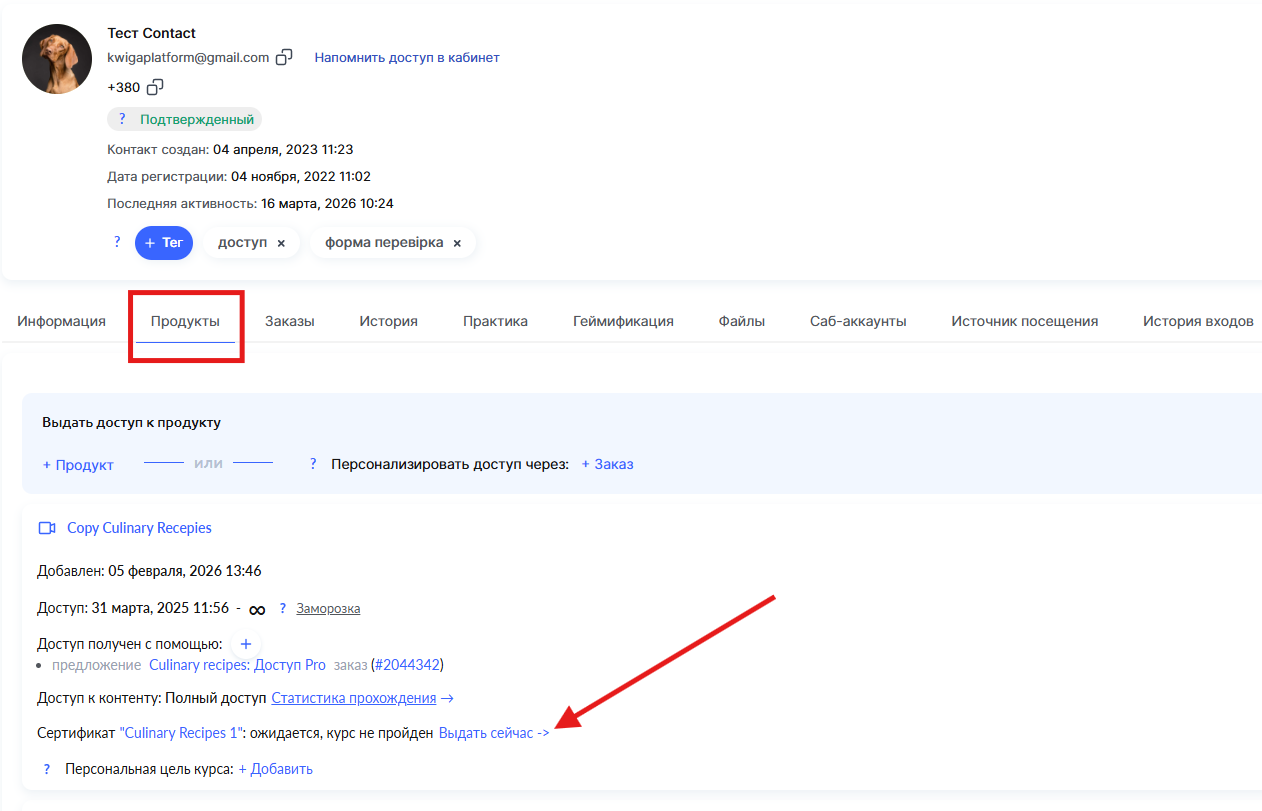Click the доступ tag label

coord(243,243)
